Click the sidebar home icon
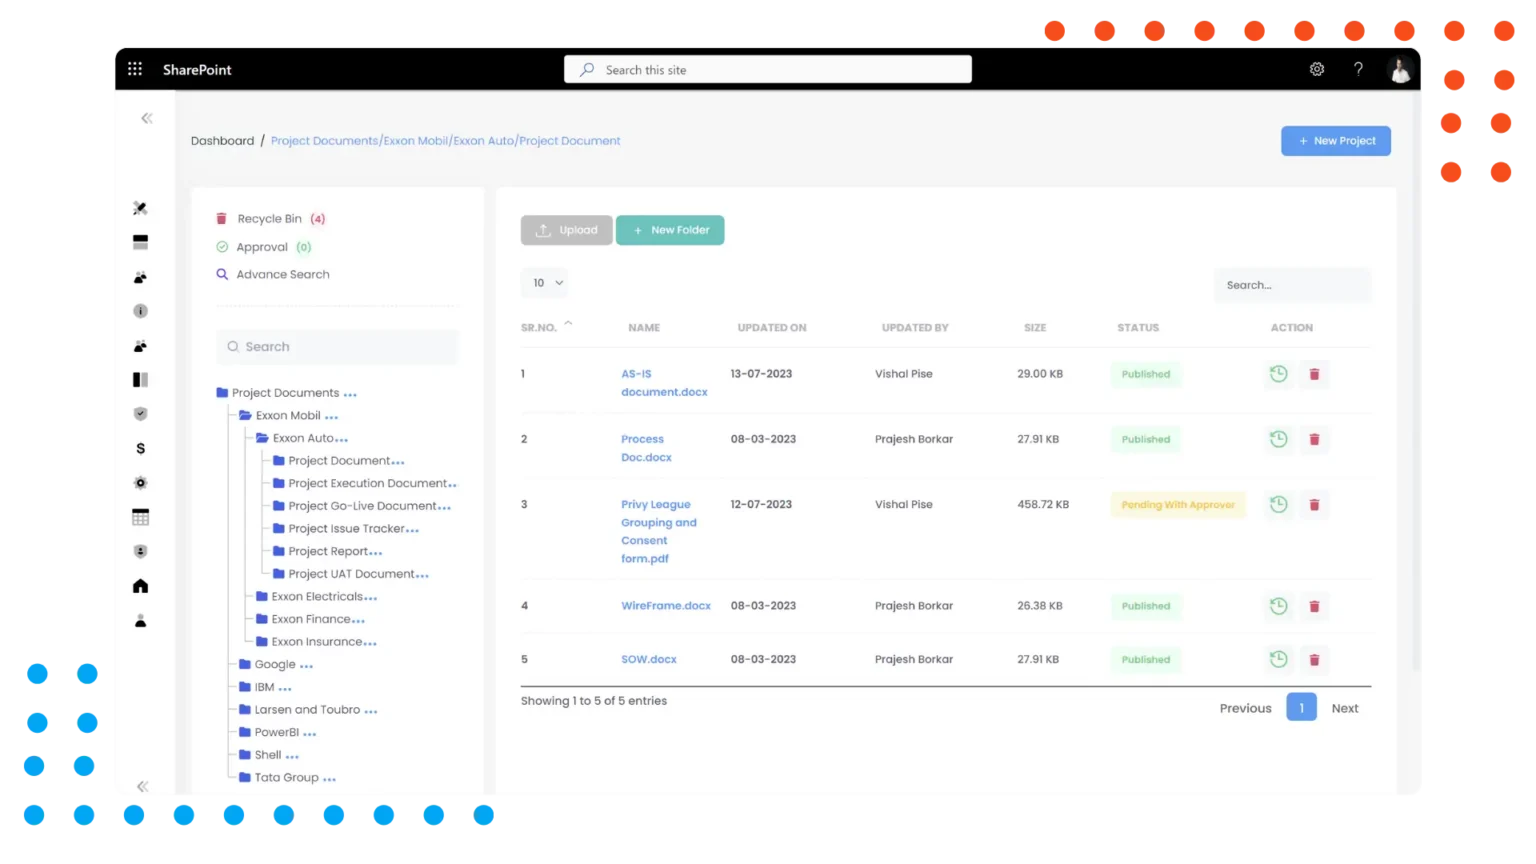 click(x=140, y=586)
